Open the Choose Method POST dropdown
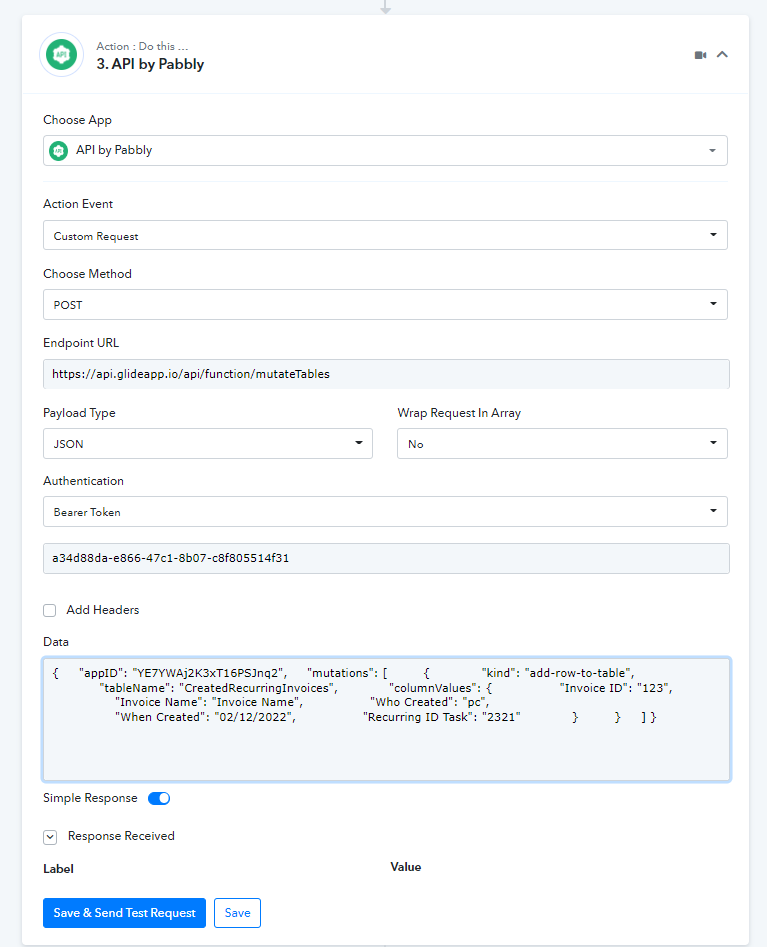The image size is (767, 947). pyautogui.click(x=385, y=304)
